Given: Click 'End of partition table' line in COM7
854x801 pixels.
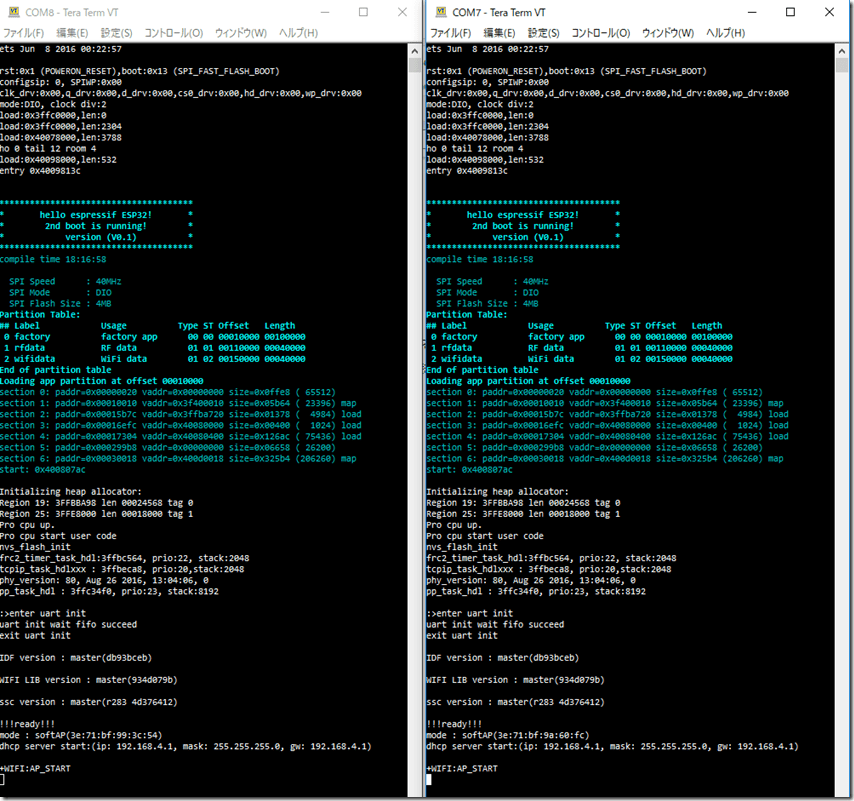Looking at the screenshot, I should pyautogui.click(x=483, y=370).
